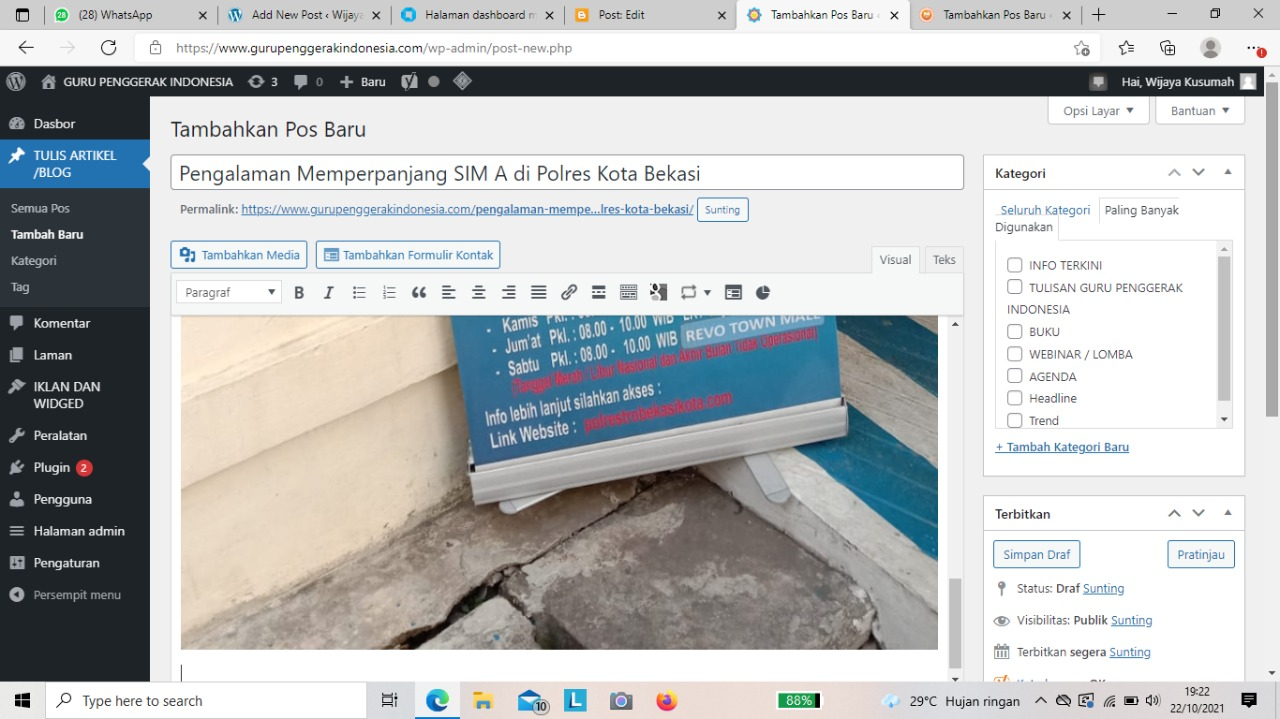Click the Simpan Draf button
The image size is (1280, 719).
tap(1036, 554)
